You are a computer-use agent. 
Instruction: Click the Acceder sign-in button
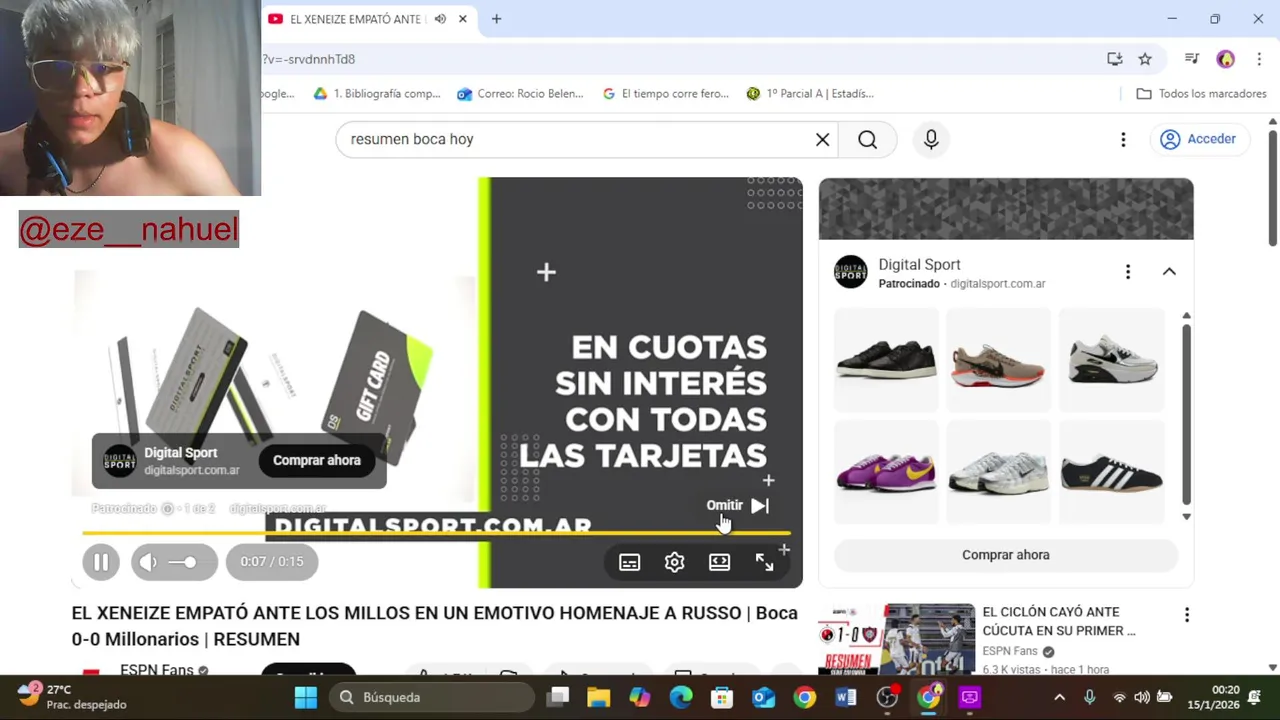click(1198, 139)
